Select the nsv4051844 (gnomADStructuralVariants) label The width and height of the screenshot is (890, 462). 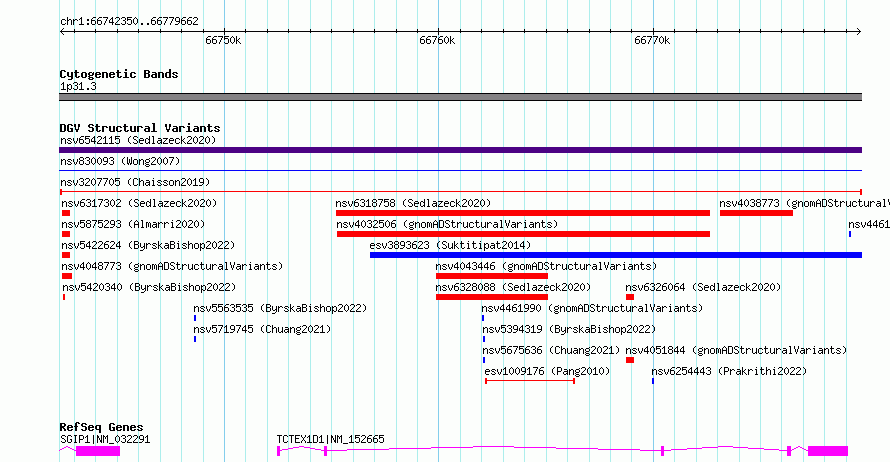point(736,350)
